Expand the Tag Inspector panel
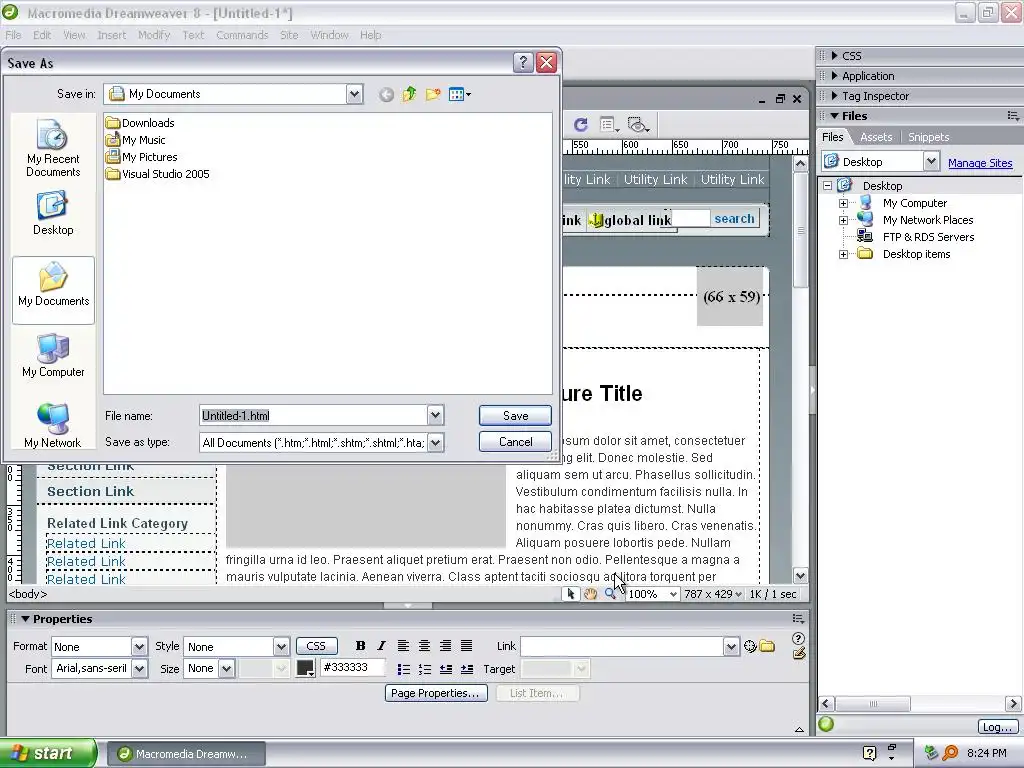This screenshot has height=768, width=1024. pos(835,96)
